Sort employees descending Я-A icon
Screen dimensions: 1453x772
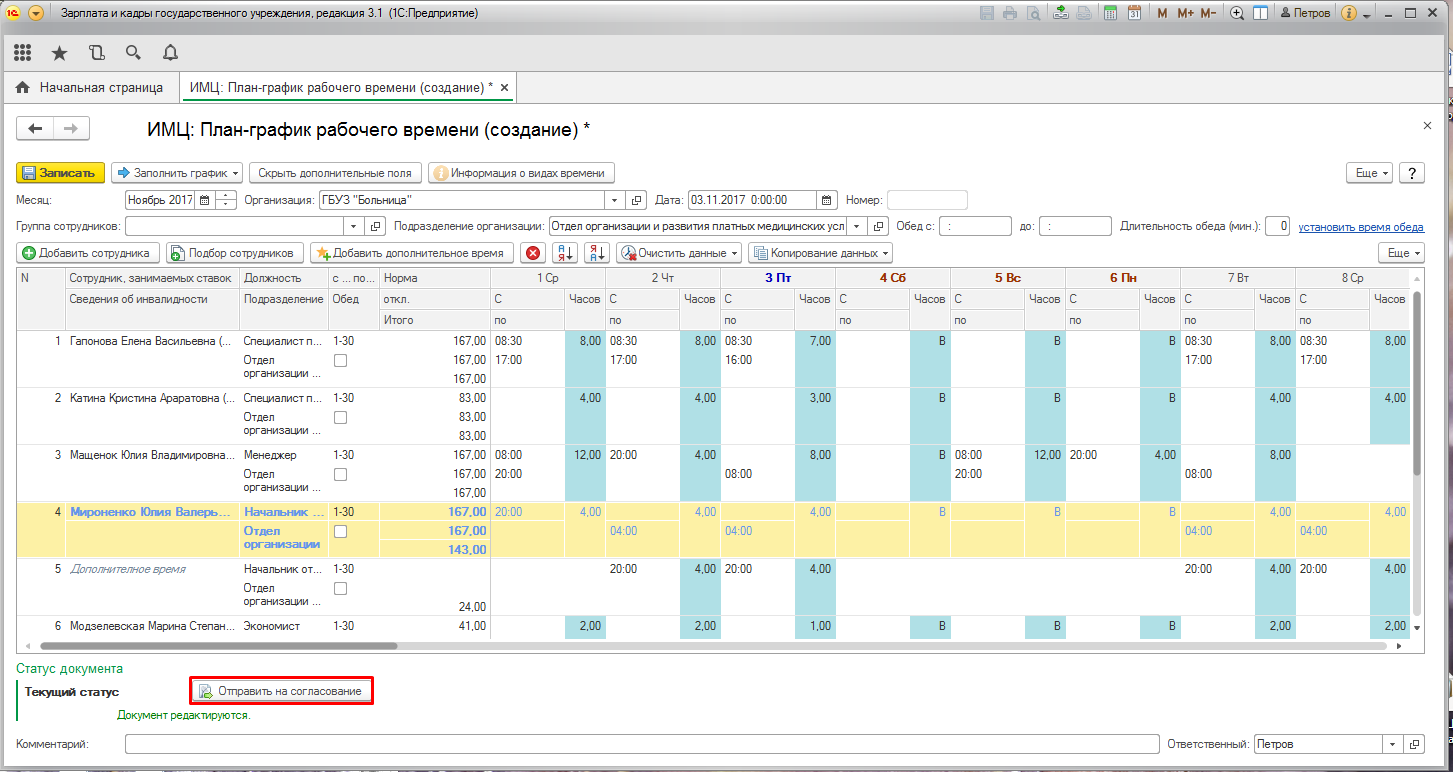click(x=597, y=253)
